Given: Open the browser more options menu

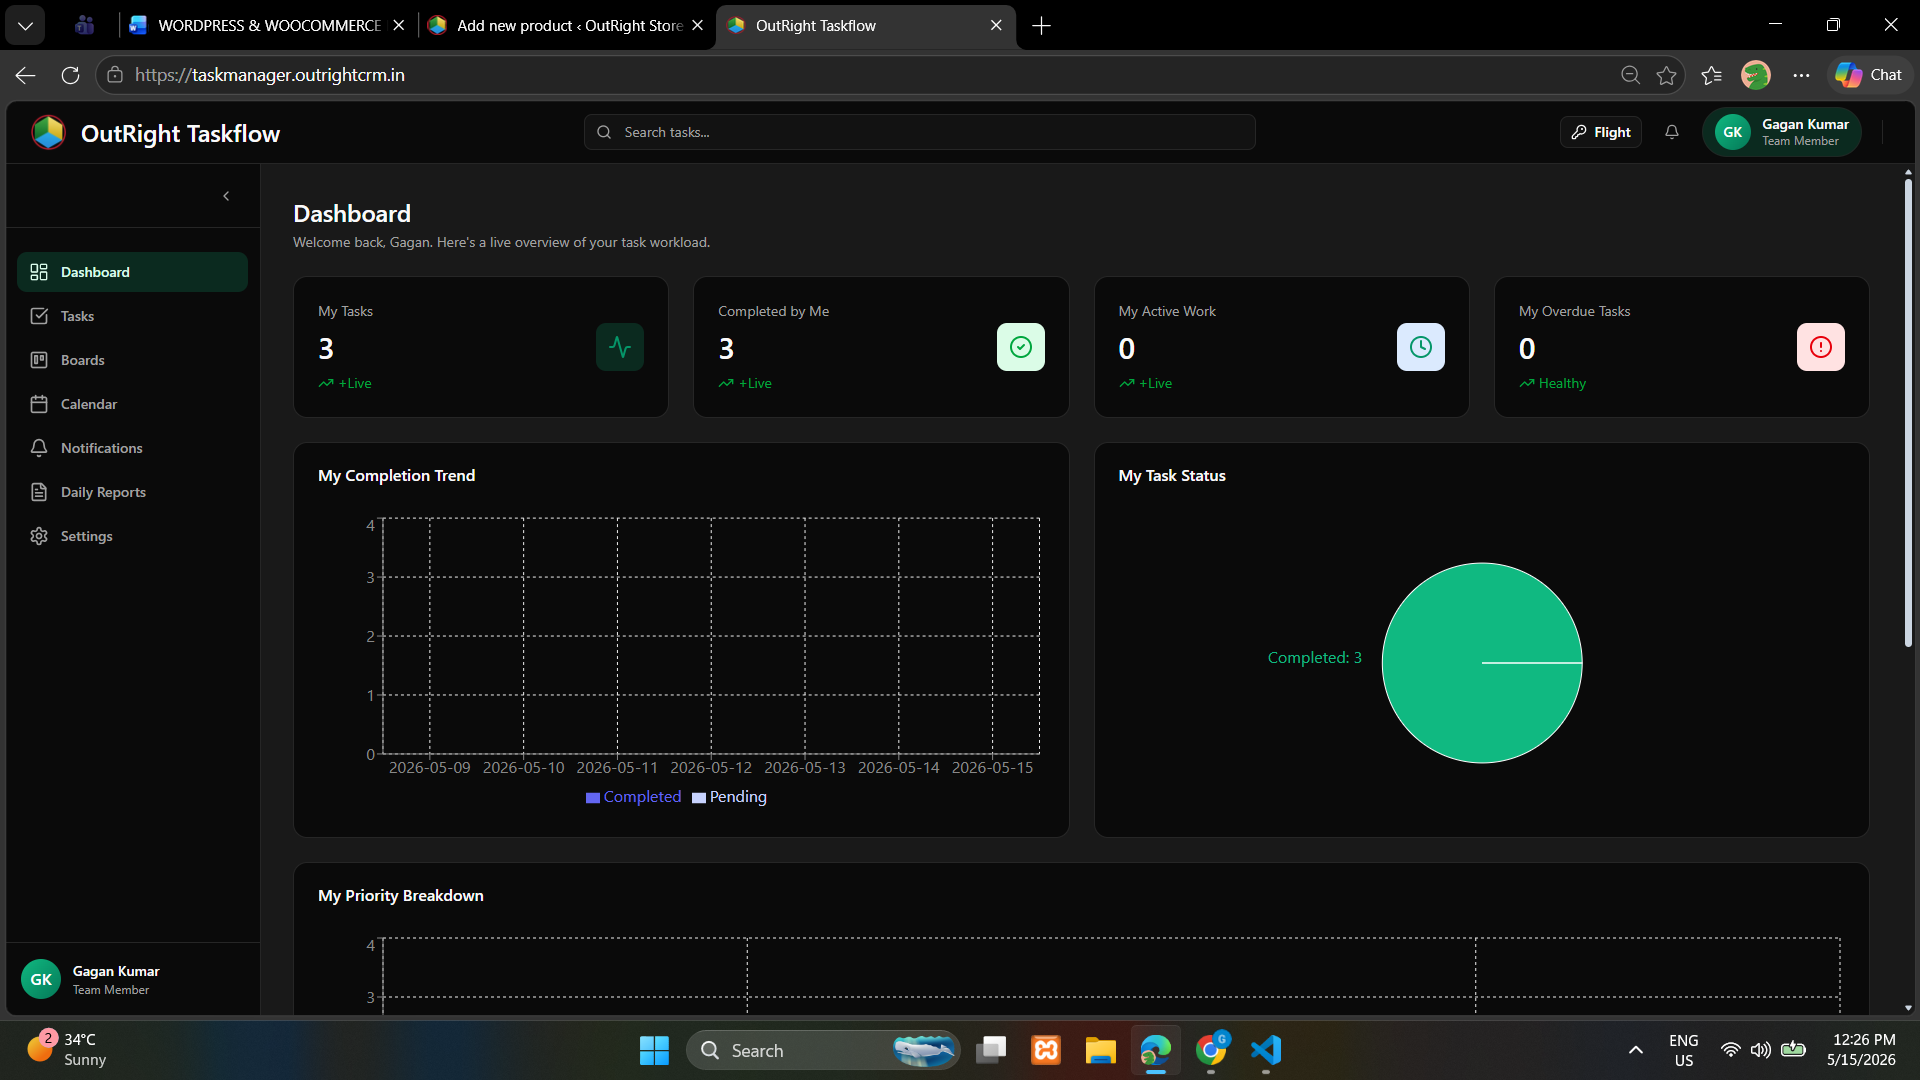Looking at the screenshot, I should click(x=1801, y=75).
